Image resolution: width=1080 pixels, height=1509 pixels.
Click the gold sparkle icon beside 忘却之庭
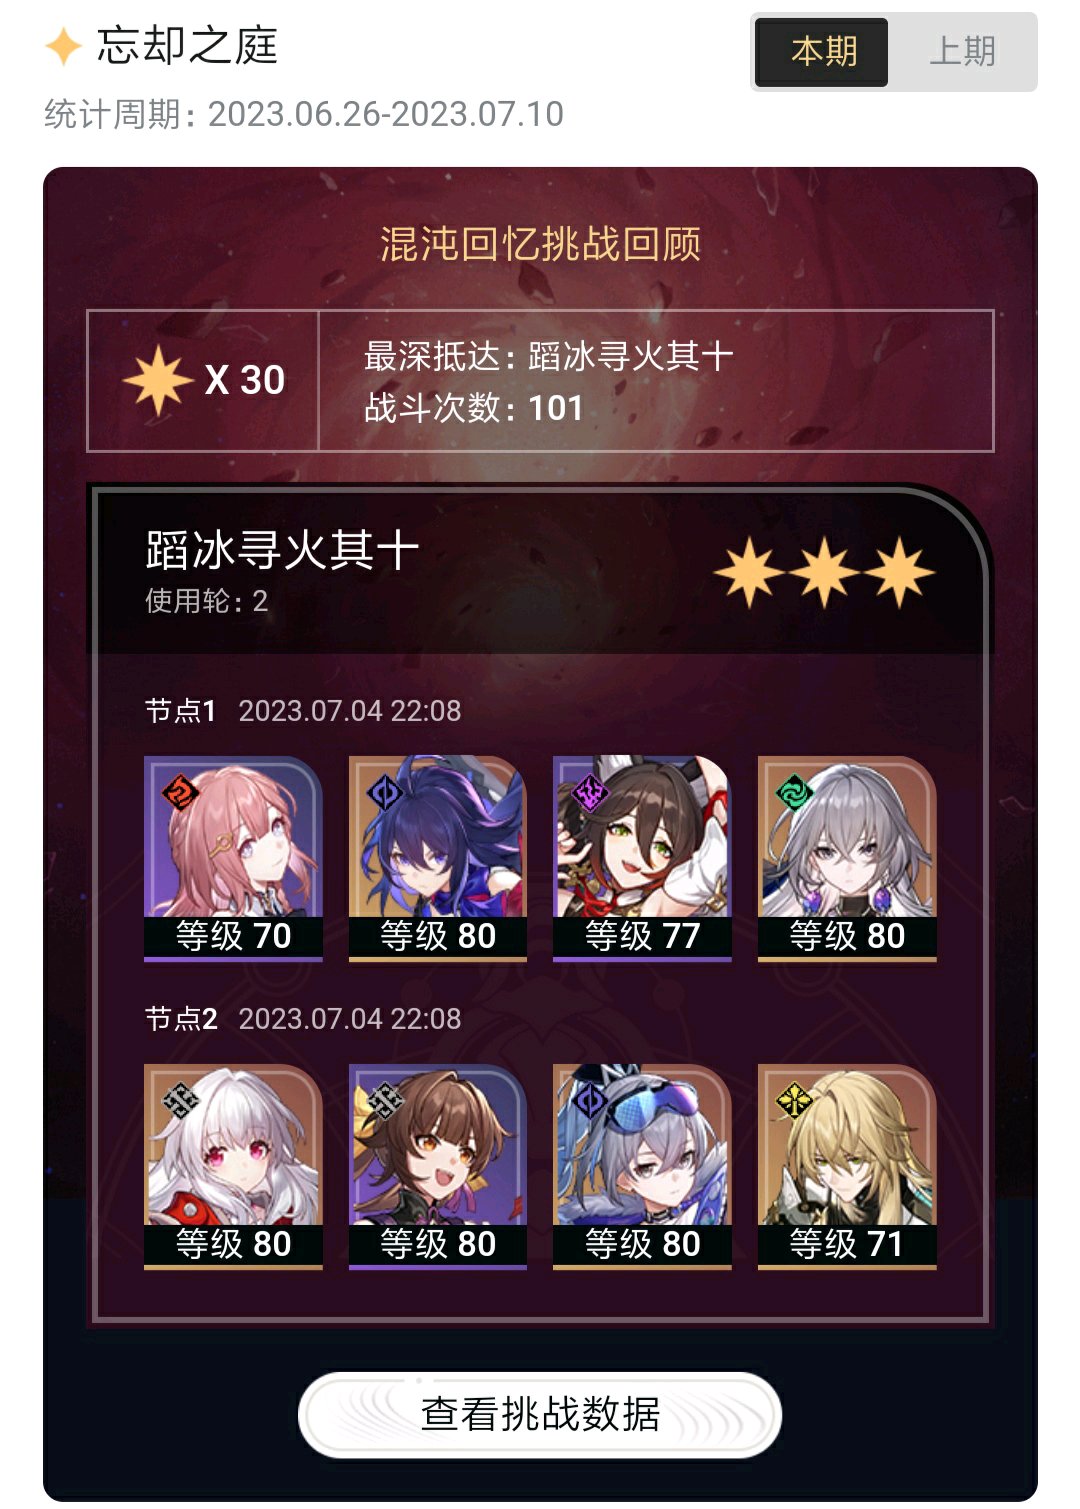coord(63,46)
